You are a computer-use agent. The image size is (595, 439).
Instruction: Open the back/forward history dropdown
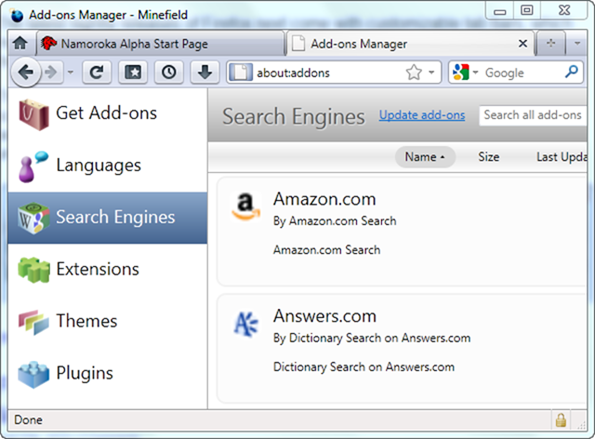pos(71,72)
